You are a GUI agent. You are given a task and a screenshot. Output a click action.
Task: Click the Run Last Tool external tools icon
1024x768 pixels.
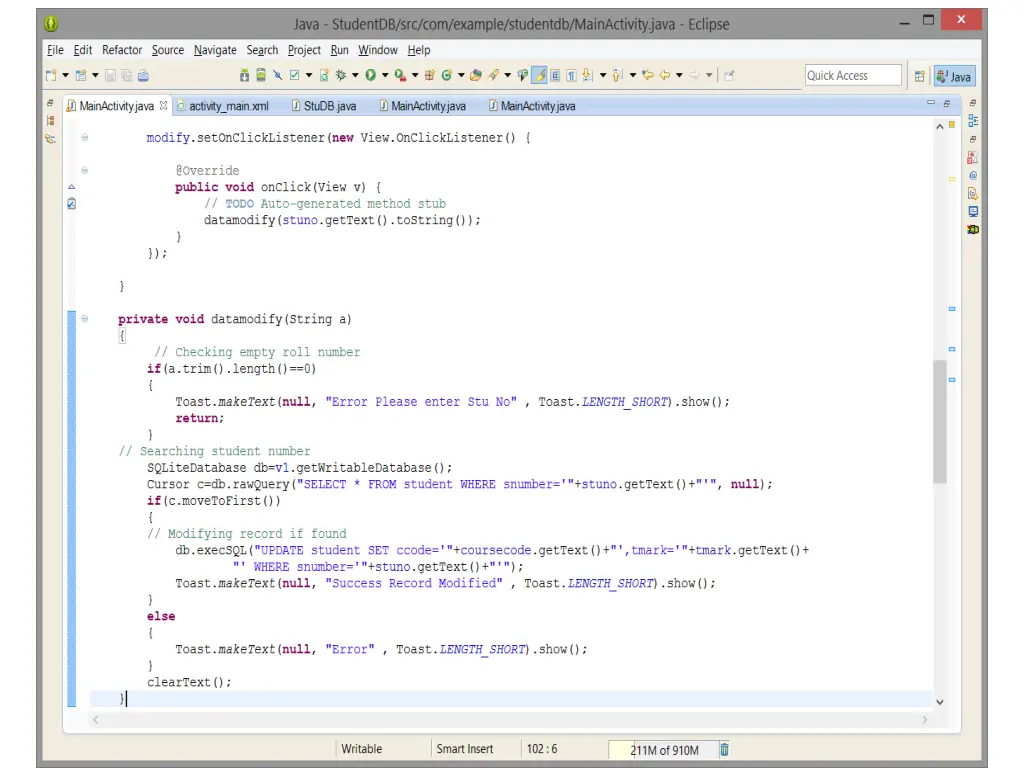pos(400,76)
